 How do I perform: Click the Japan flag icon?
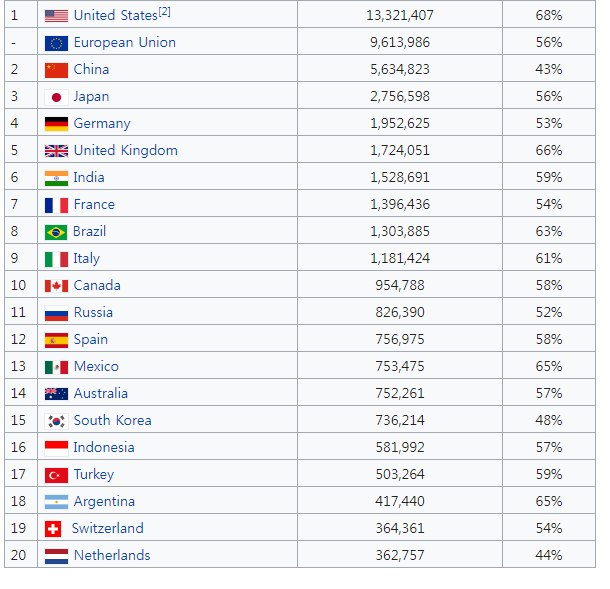[56, 97]
